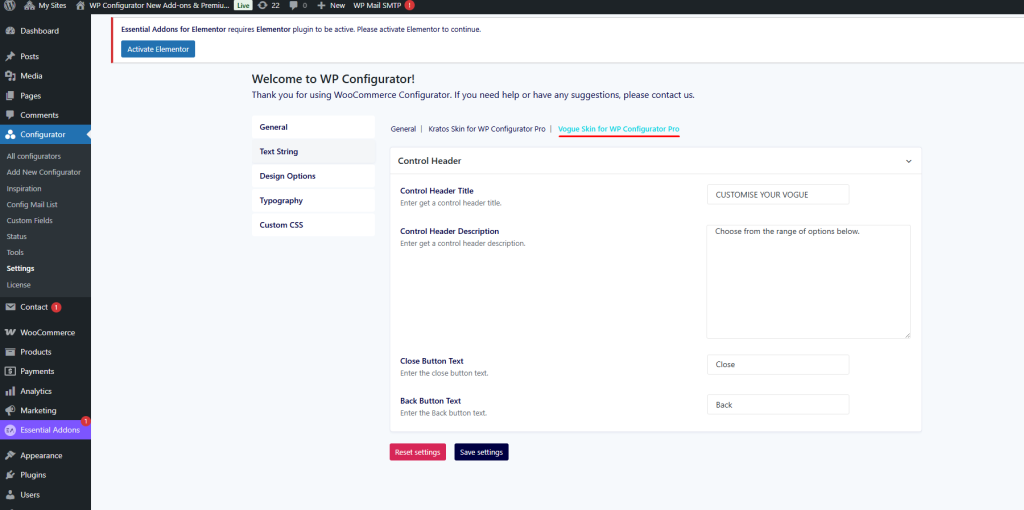Open Inspiration submenu item
The width and height of the screenshot is (1024, 510).
coord(24,189)
